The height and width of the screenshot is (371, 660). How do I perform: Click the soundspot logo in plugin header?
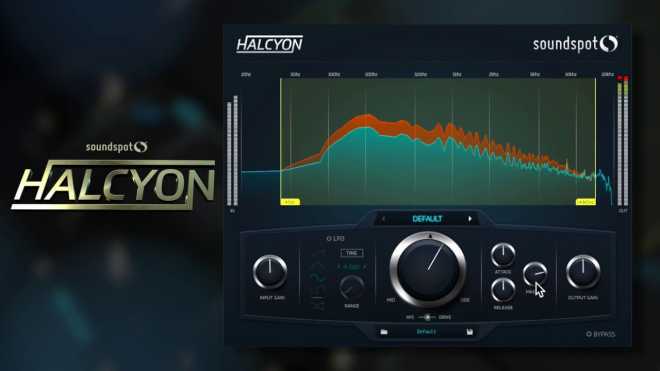coord(575,44)
